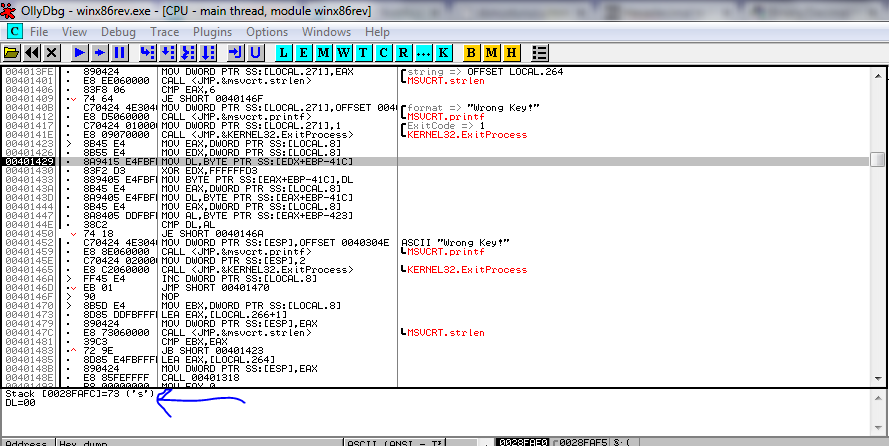Click the first MSVCRT.strlen comment
Viewport: 889px width, 446px height.
pyautogui.click(x=446, y=81)
